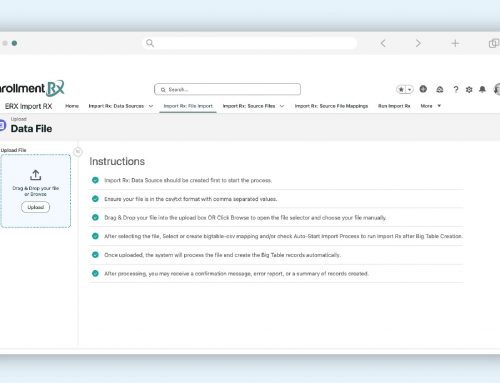Click the Upload File label
This screenshot has height=383, width=500.
[x=13, y=150]
